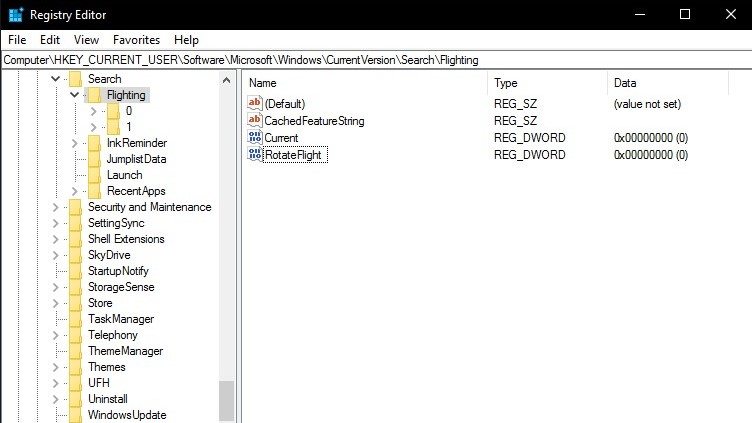Select the SkyDrive folder icon
752x423 pixels.
point(76,255)
